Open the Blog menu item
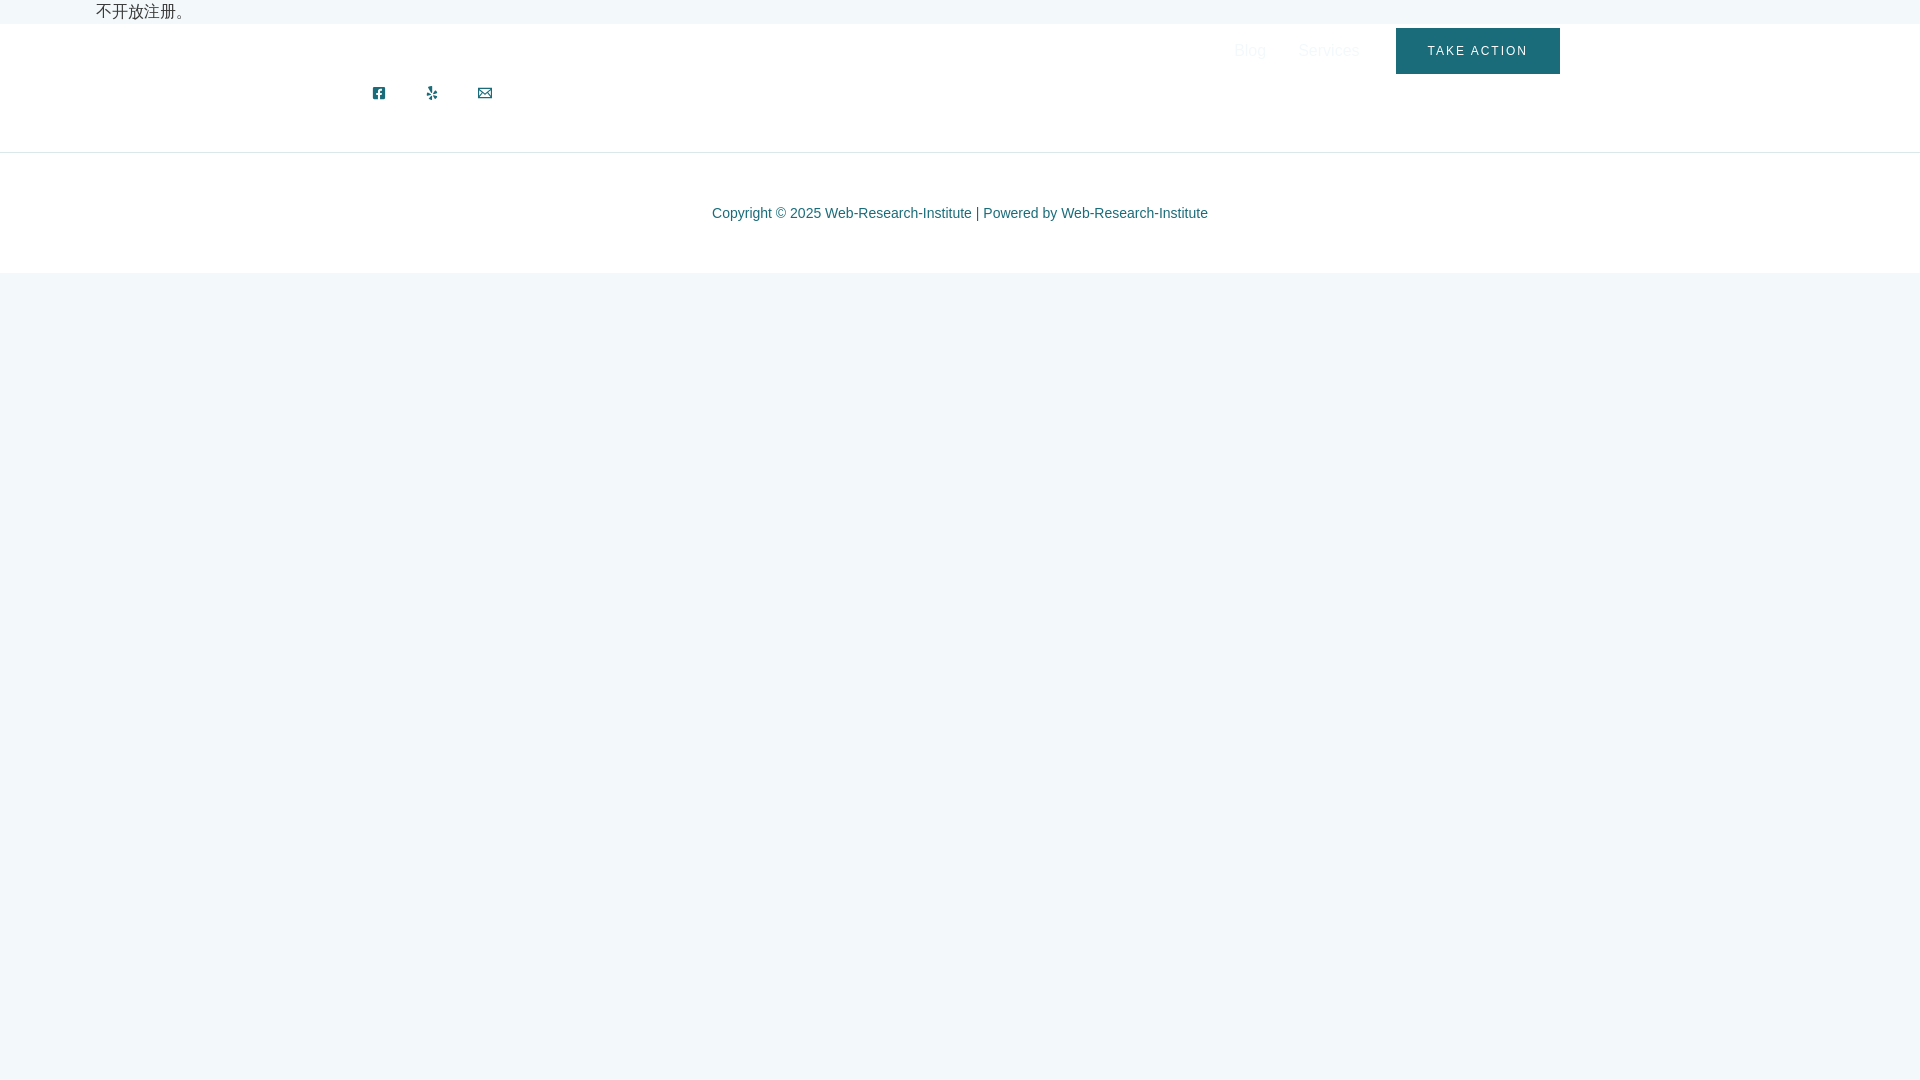This screenshot has height=1080, width=1920. (1250, 51)
